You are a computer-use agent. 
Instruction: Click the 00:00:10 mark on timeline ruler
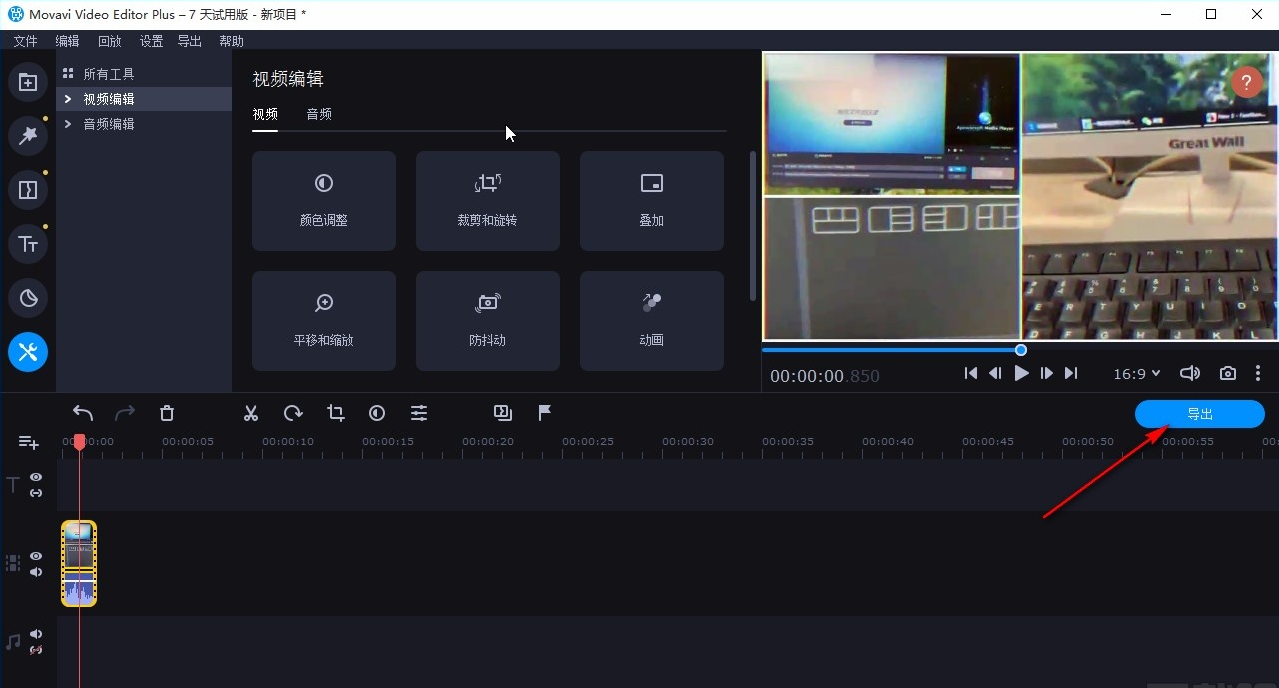[x=288, y=441]
